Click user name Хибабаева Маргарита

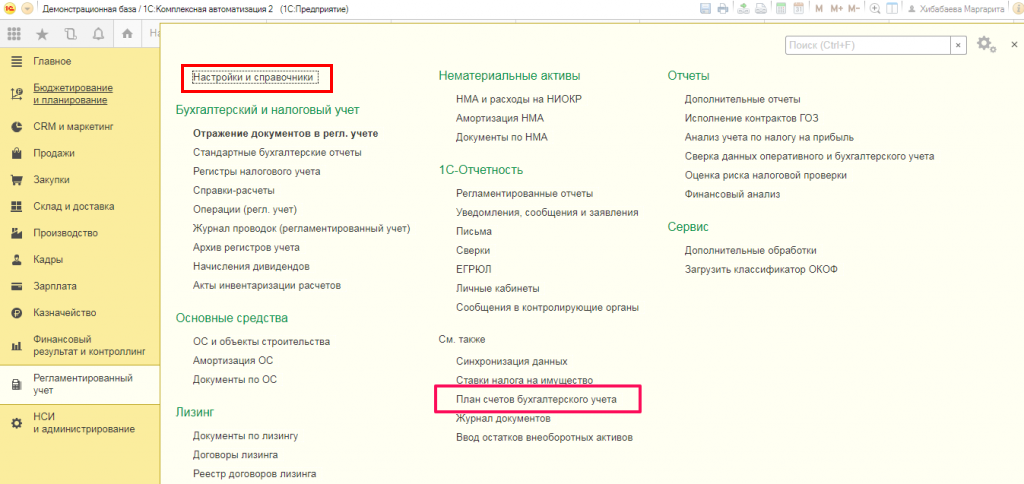[x=961, y=9]
